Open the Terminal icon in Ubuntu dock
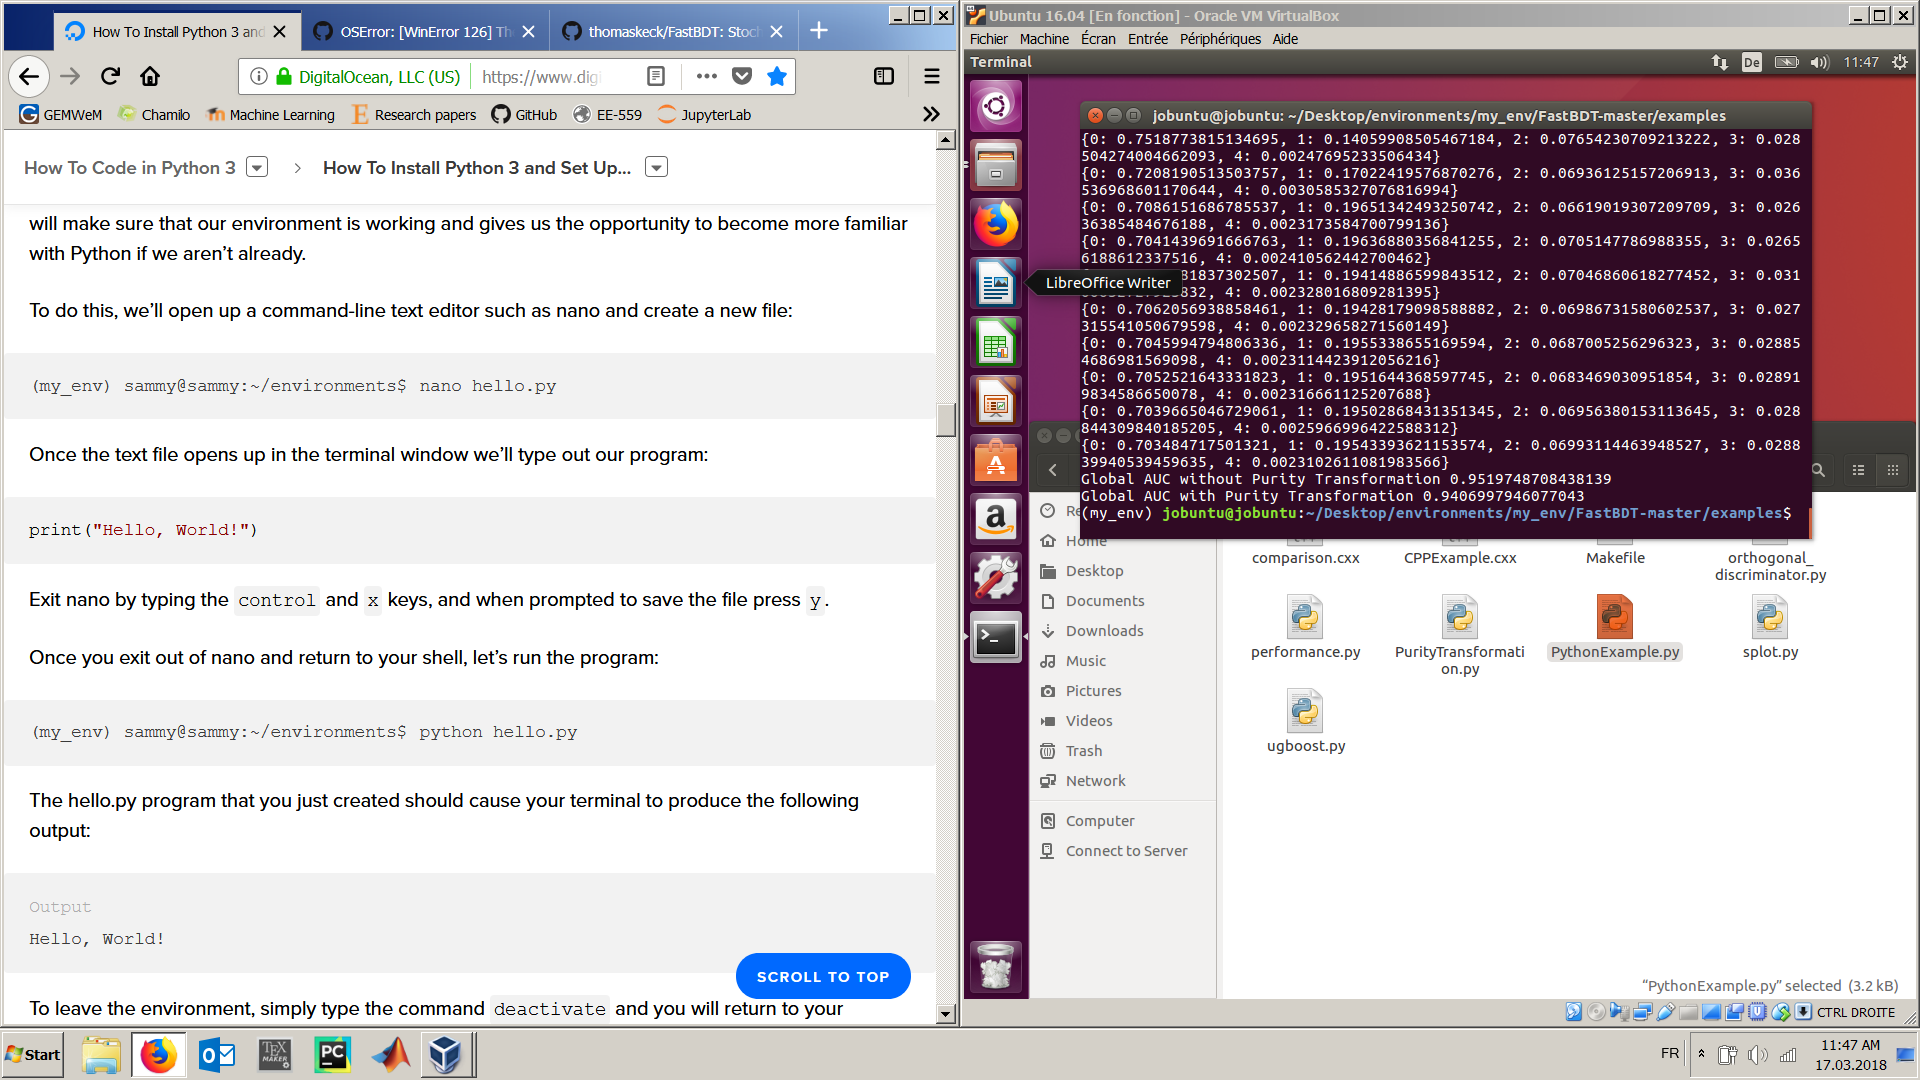This screenshot has width=1920, height=1080. point(996,638)
